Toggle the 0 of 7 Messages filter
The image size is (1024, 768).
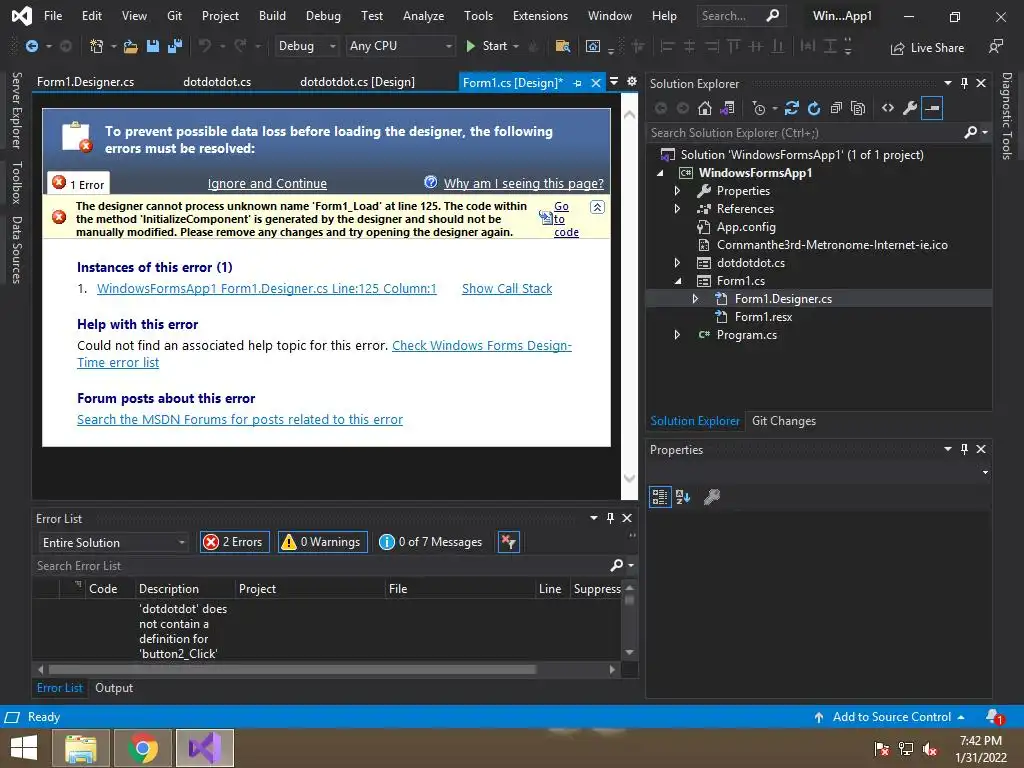pyautogui.click(x=431, y=542)
